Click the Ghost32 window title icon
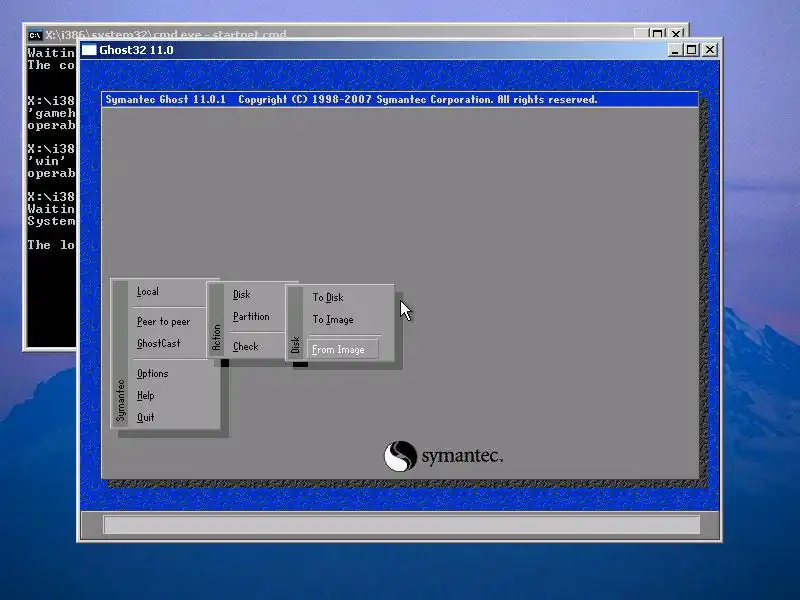Viewport: 800px width, 600px height. 89,50
